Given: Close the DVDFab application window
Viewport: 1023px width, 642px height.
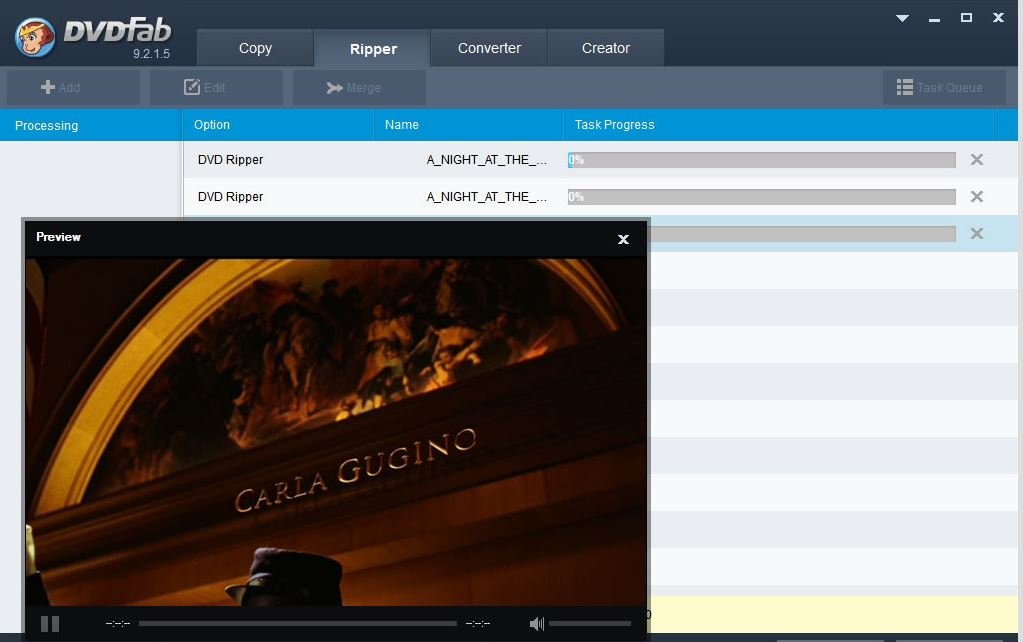Looking at the screenshot, I should pyautogui.click(x=998, y=18).
